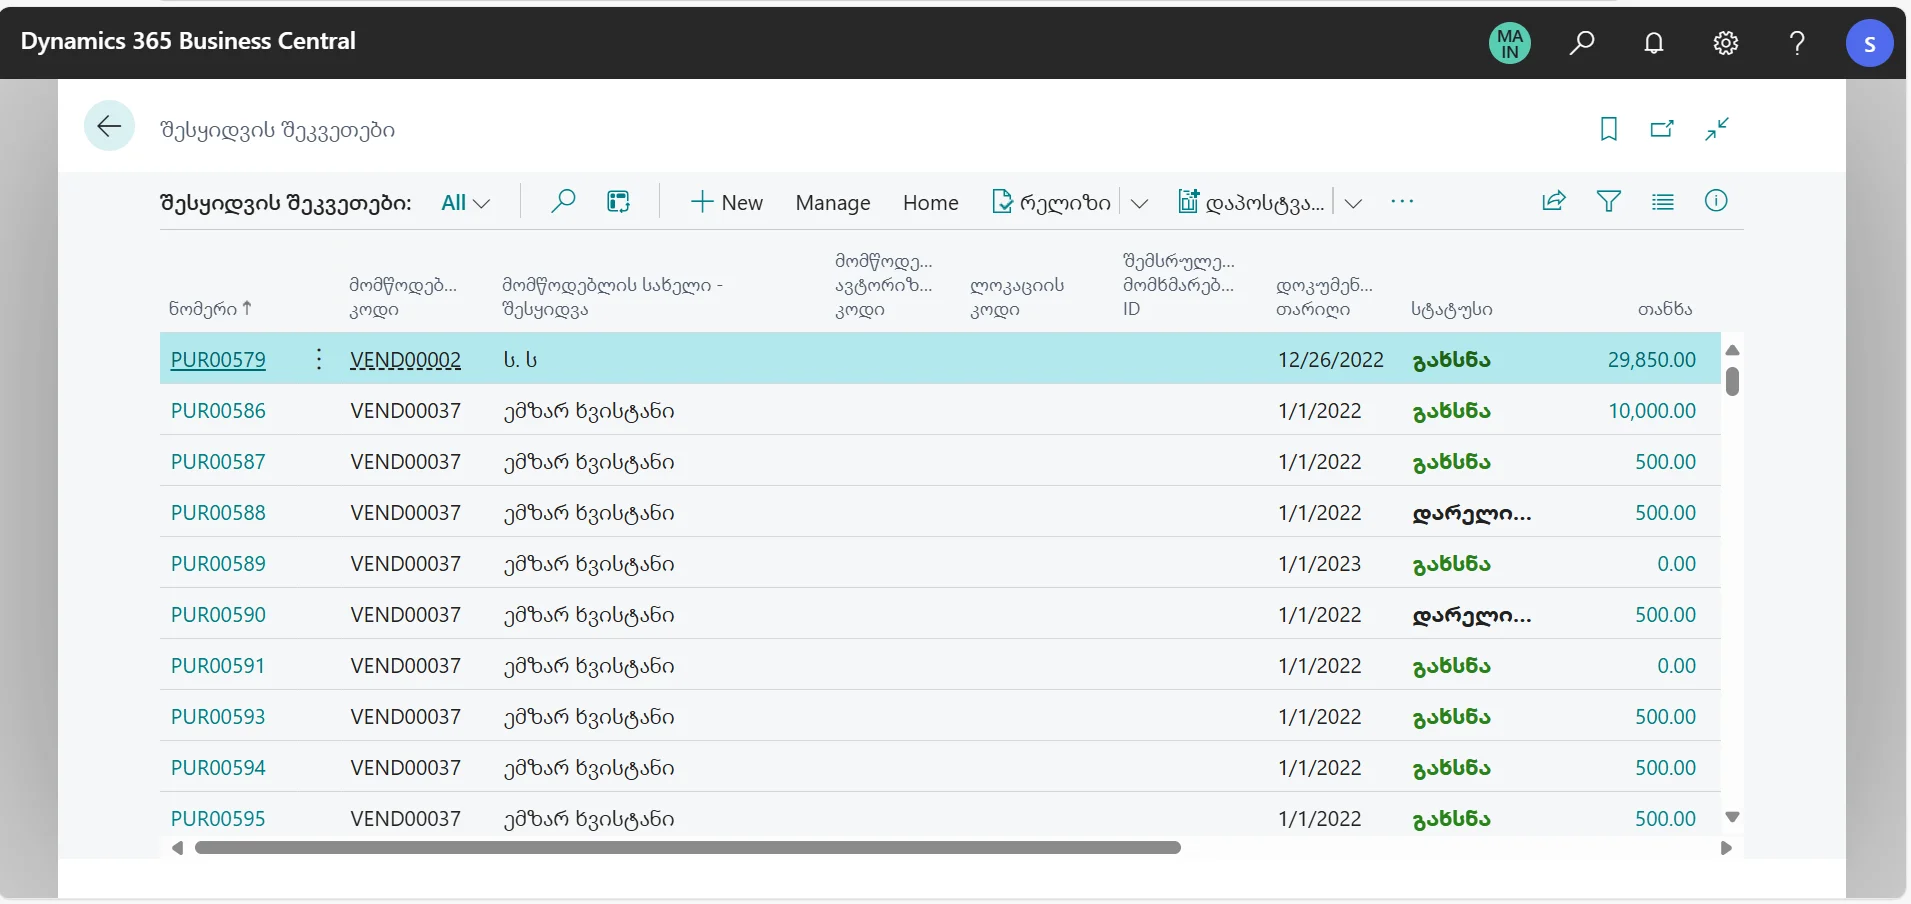Open page in new window icon
1911x904 pixels.
pyautogui.click(x=1662, y=129)
